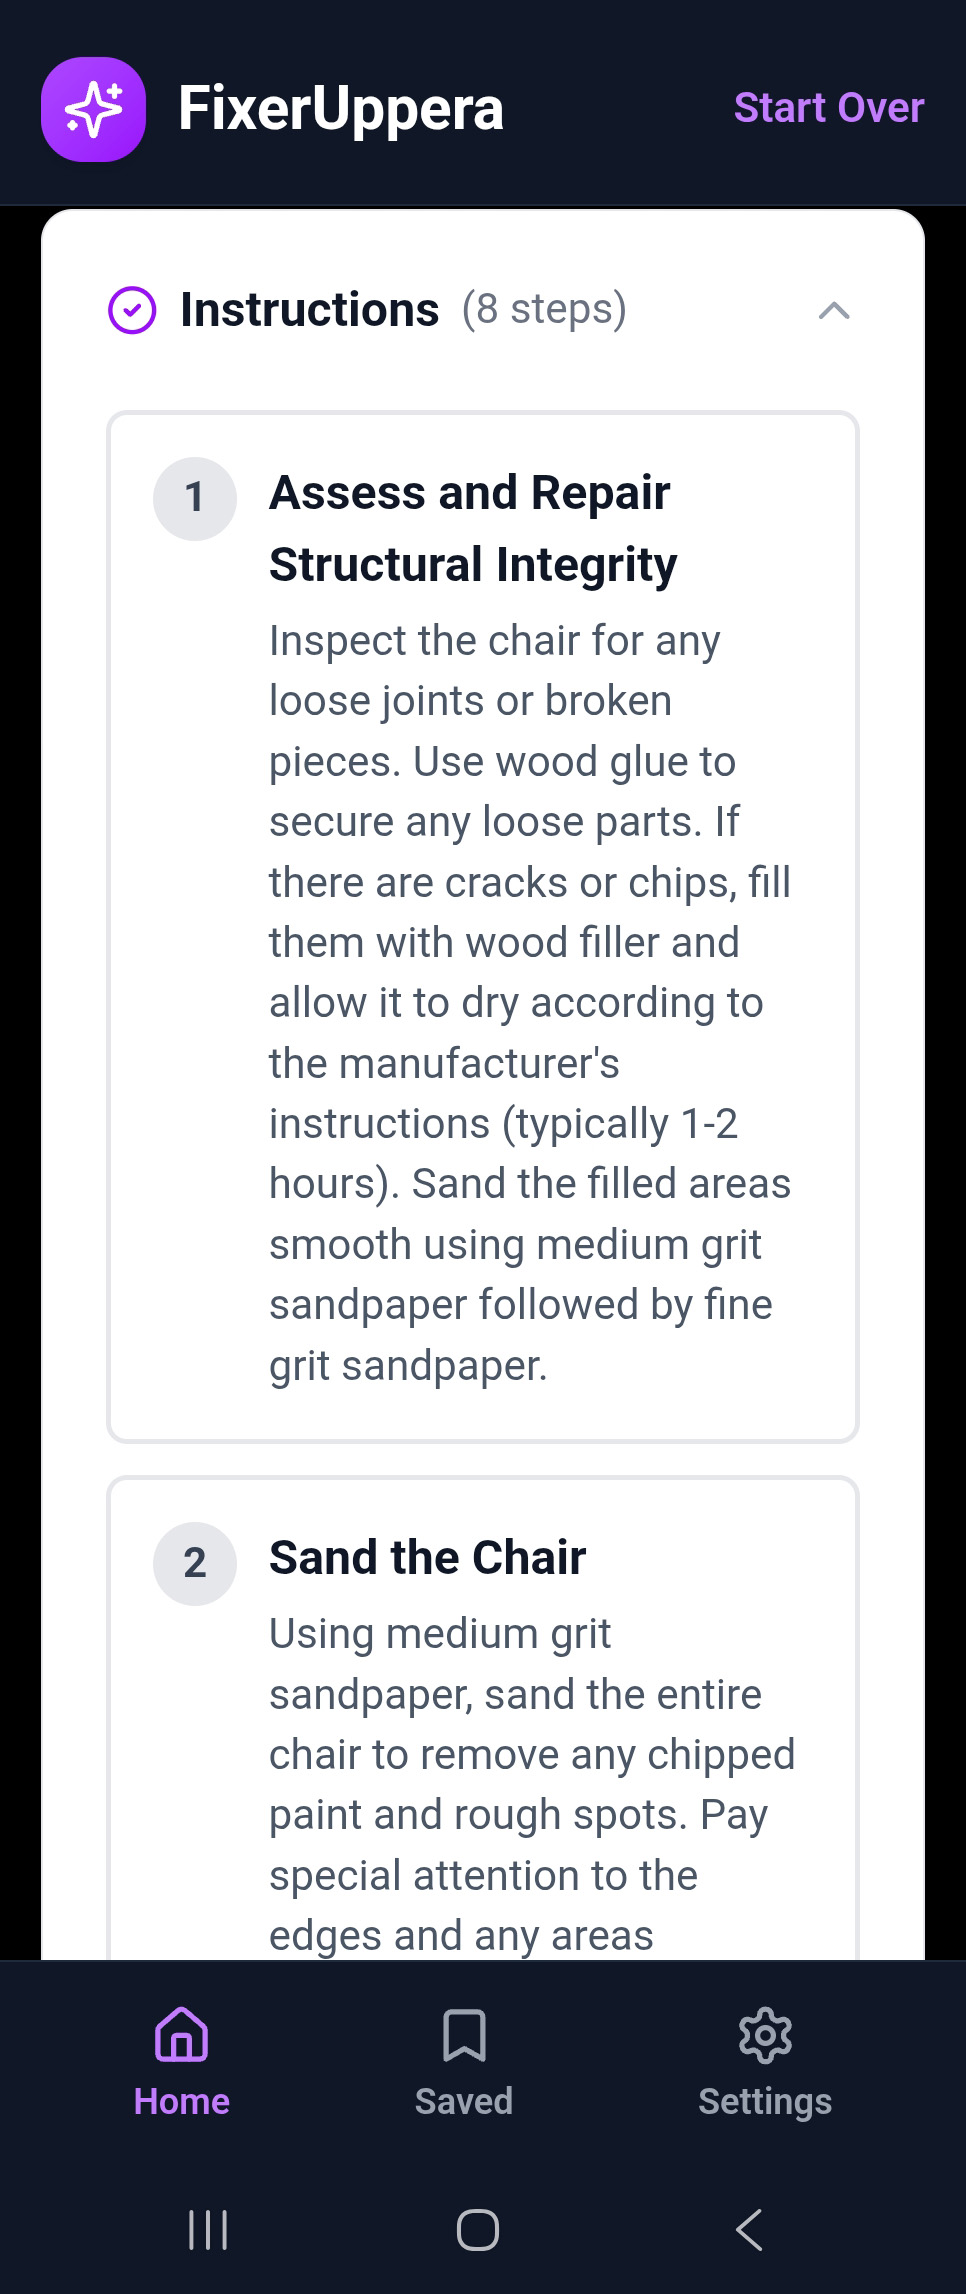Tap the Android back arrow
This screenshot has width=966, height=2294.
(x=750, y=2230)
